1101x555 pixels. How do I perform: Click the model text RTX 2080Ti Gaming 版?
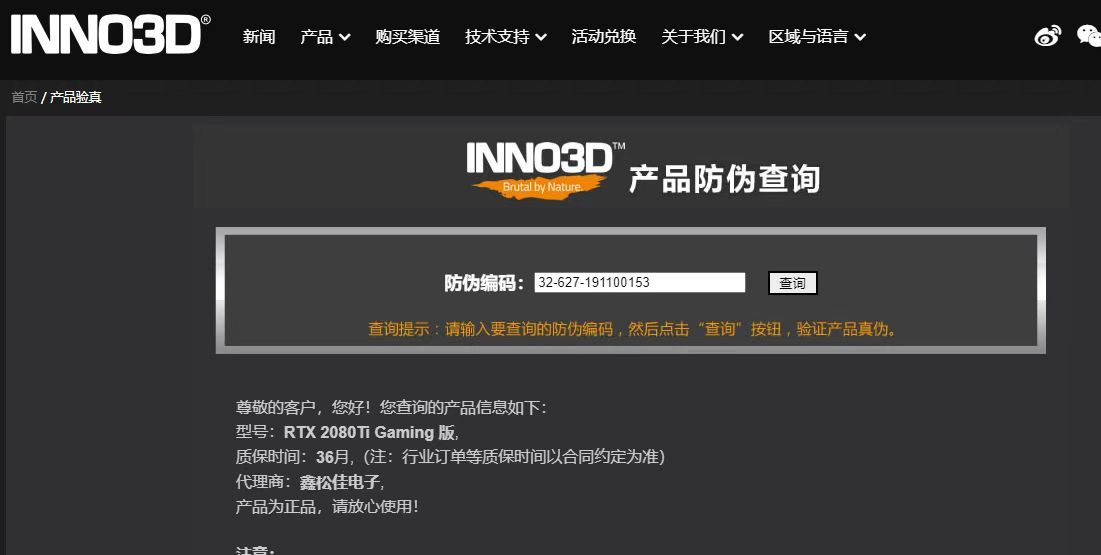pyautogui.click(x=370, y=432)
